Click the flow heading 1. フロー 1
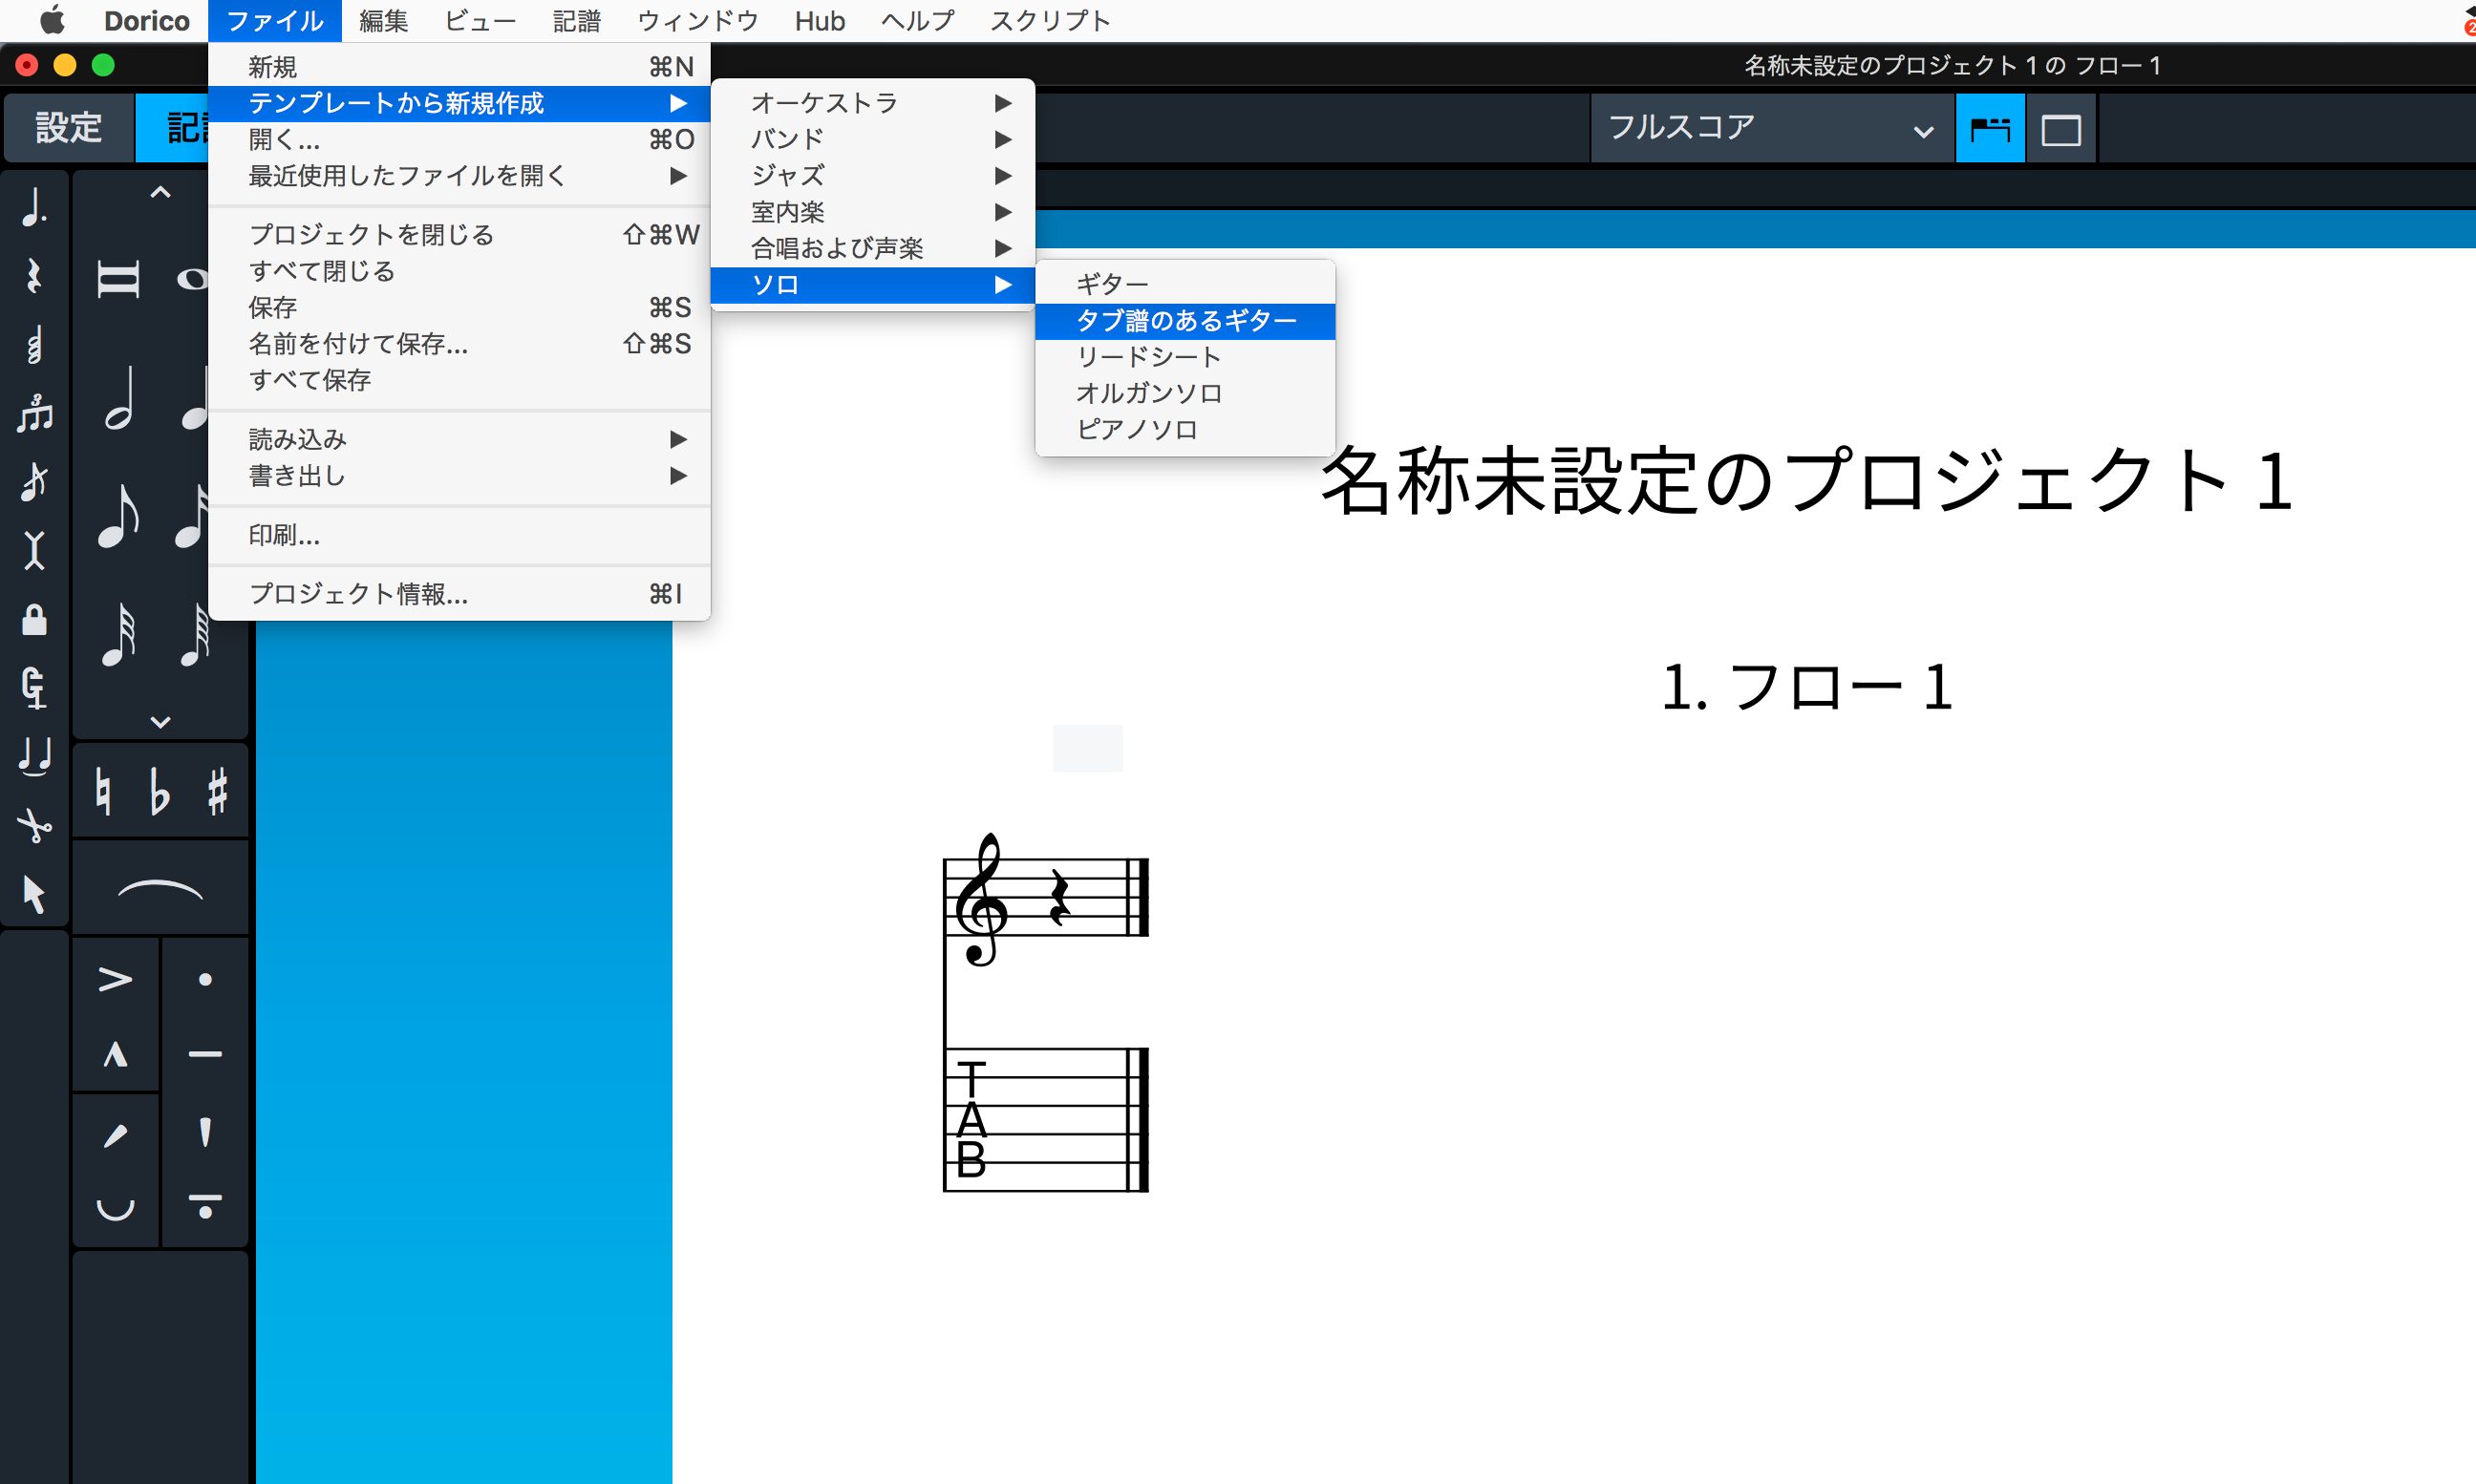 (1807, 688)
